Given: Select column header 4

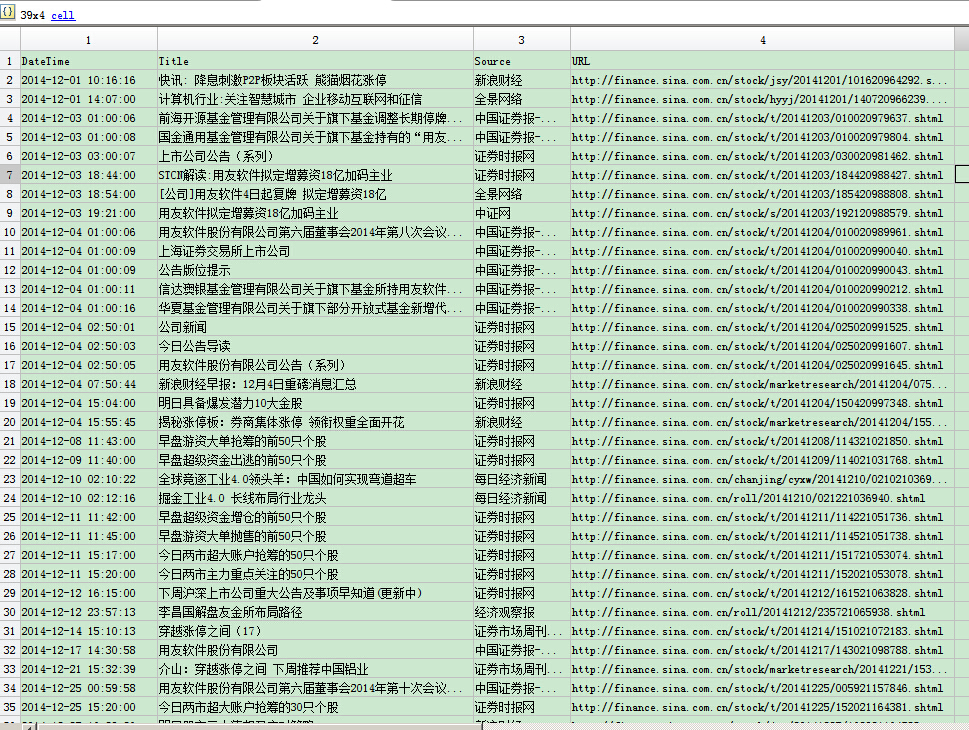Looking at the screenshot, I should pyautogui.click(x=763, y=40).
